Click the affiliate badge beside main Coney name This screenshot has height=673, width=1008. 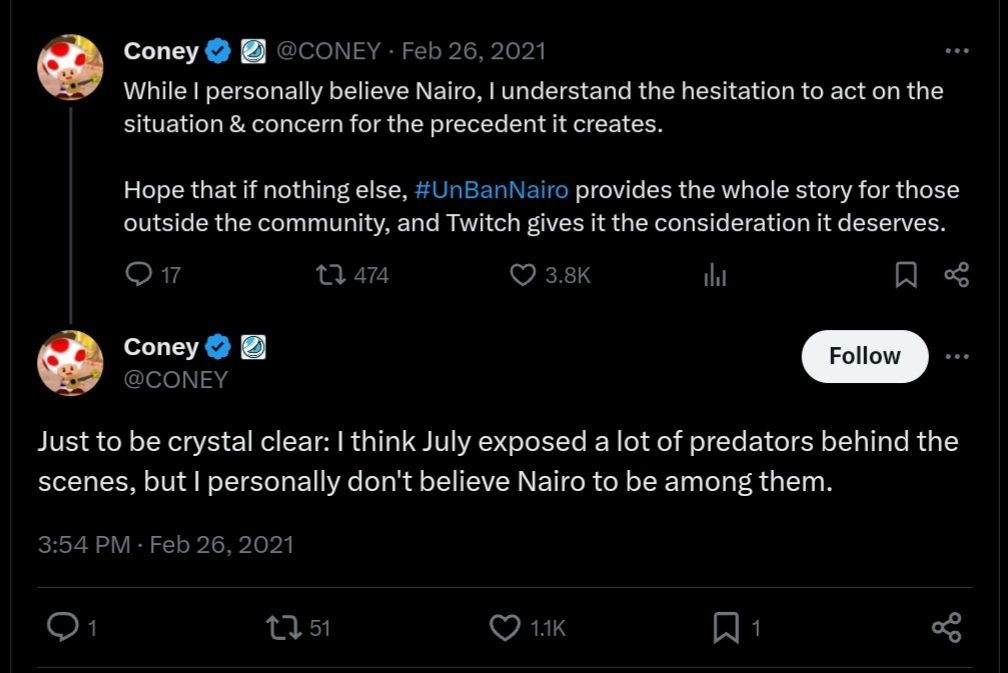click(x=254, y=347)
